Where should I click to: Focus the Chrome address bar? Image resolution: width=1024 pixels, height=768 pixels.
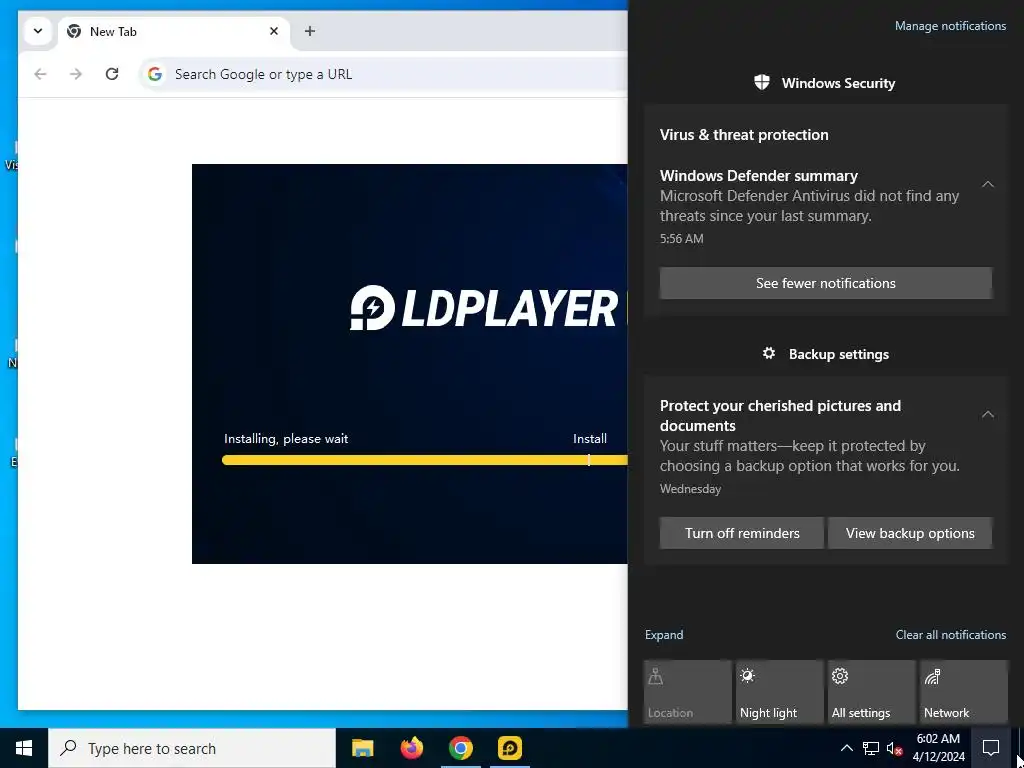click(x=385, y=74)
